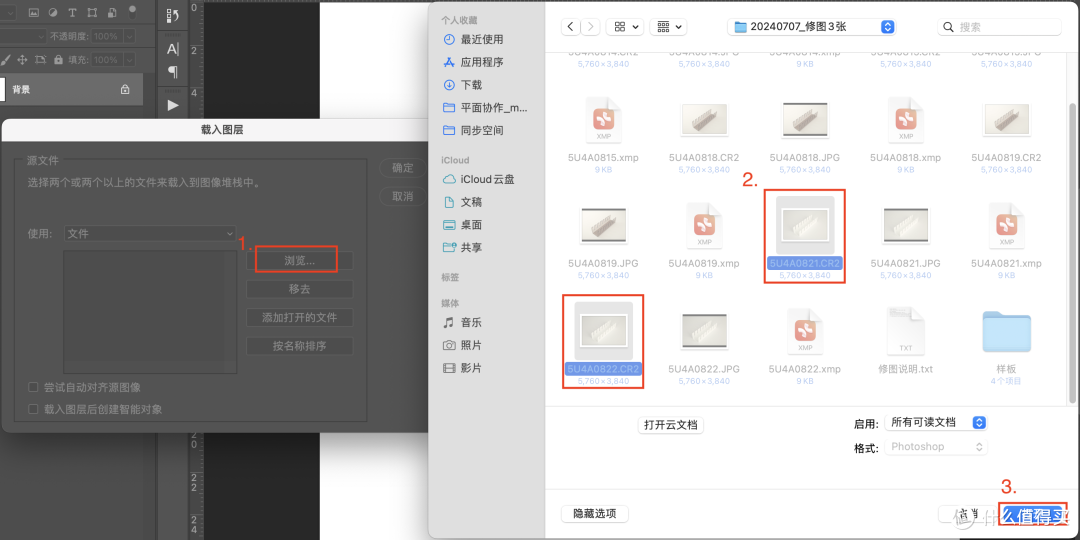
Task: Click the shape layer filter icon
Action: pyautogui.click(x=92, y=12)
